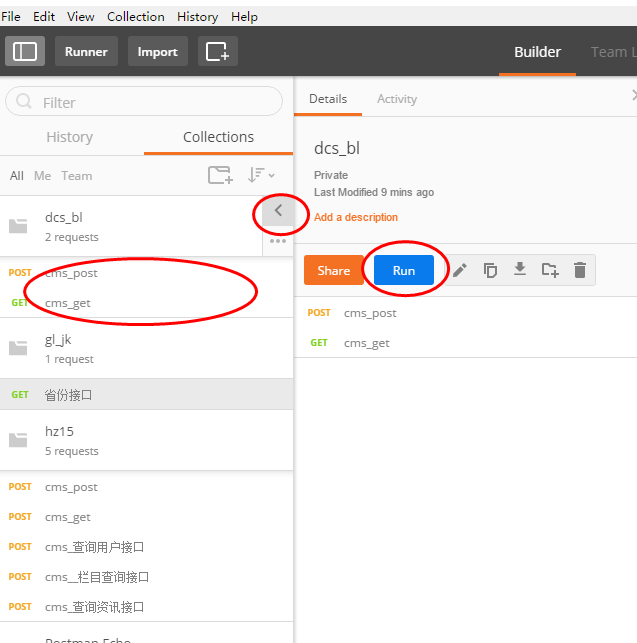The height and width of the screenshot is (643, 637).
Task: Select the sidebar Collections tab
Action: (x=218, y=137)
